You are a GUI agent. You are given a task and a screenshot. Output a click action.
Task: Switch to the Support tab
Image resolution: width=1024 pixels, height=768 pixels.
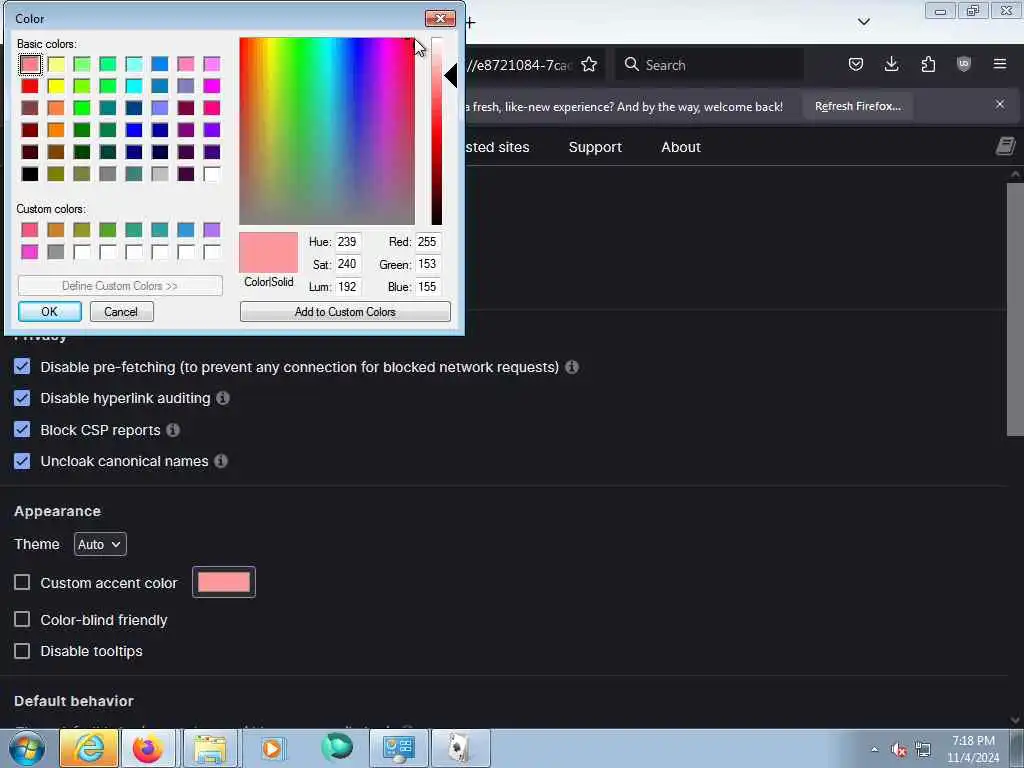pyautogui.click(x=595, y=147)
